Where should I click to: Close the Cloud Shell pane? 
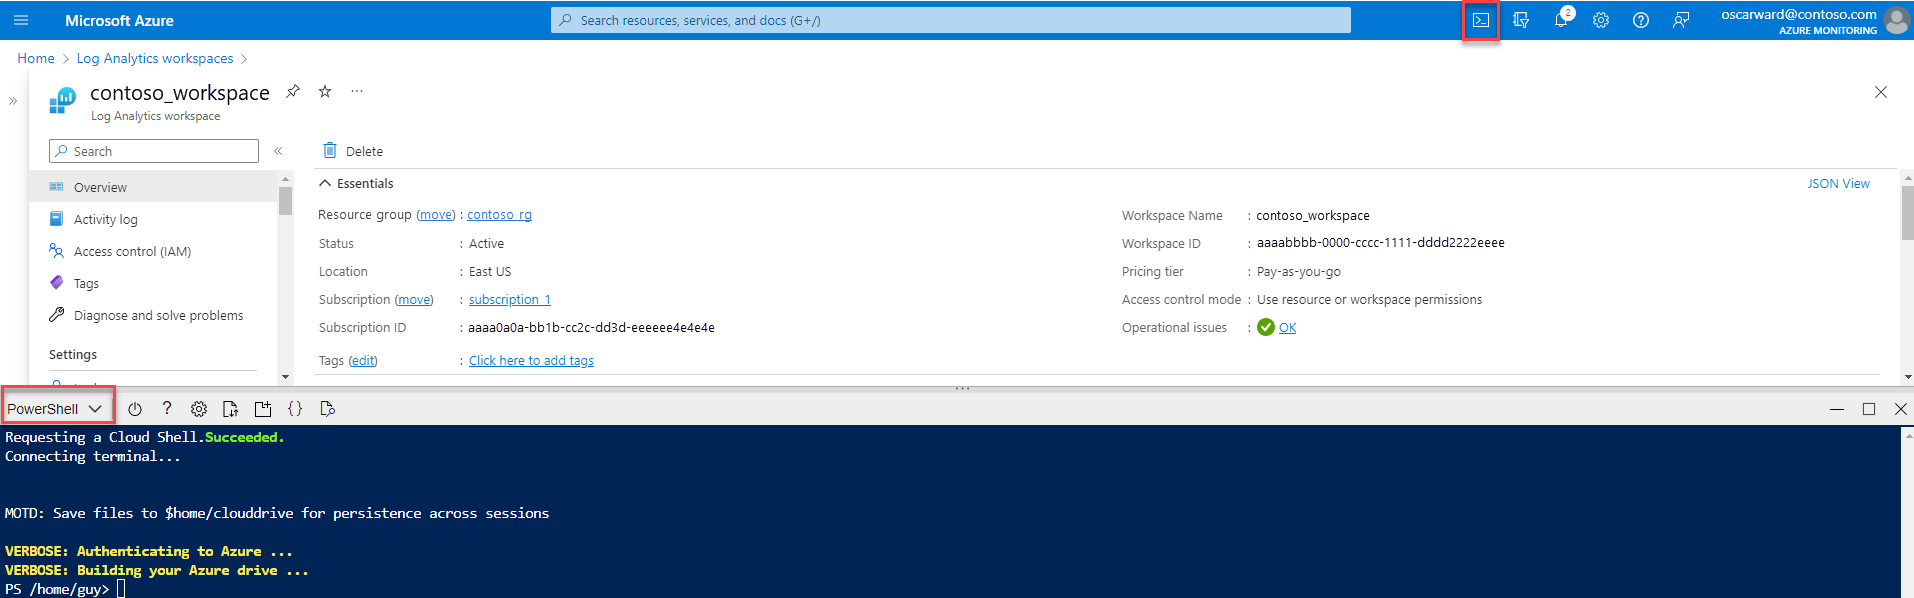click(x=1901, y=409)
